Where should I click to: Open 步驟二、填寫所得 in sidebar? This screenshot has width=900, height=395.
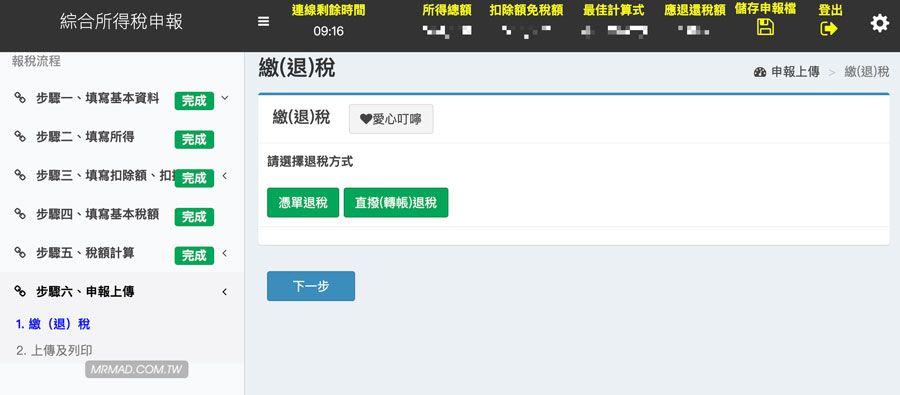[85, 137]
